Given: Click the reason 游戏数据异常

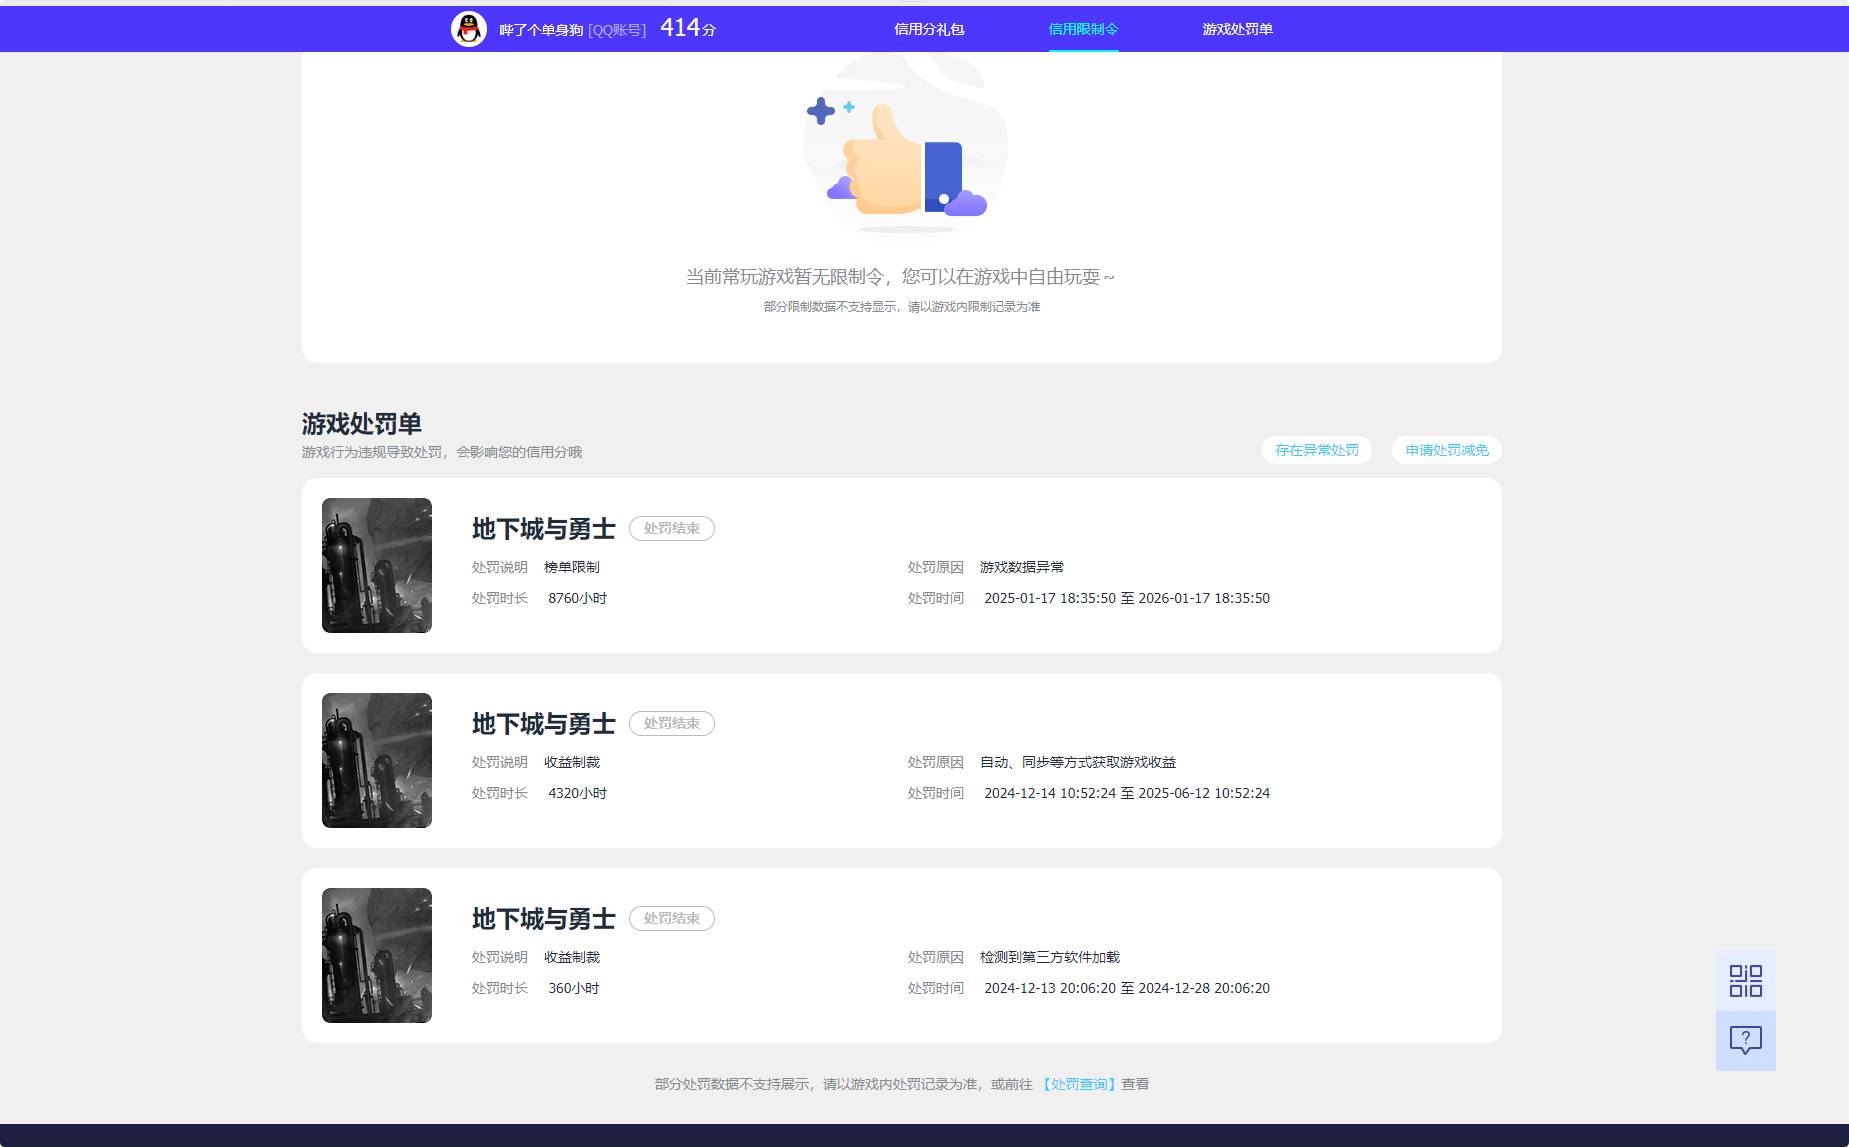Looking at the screenshot, I should coord(1022,567).
